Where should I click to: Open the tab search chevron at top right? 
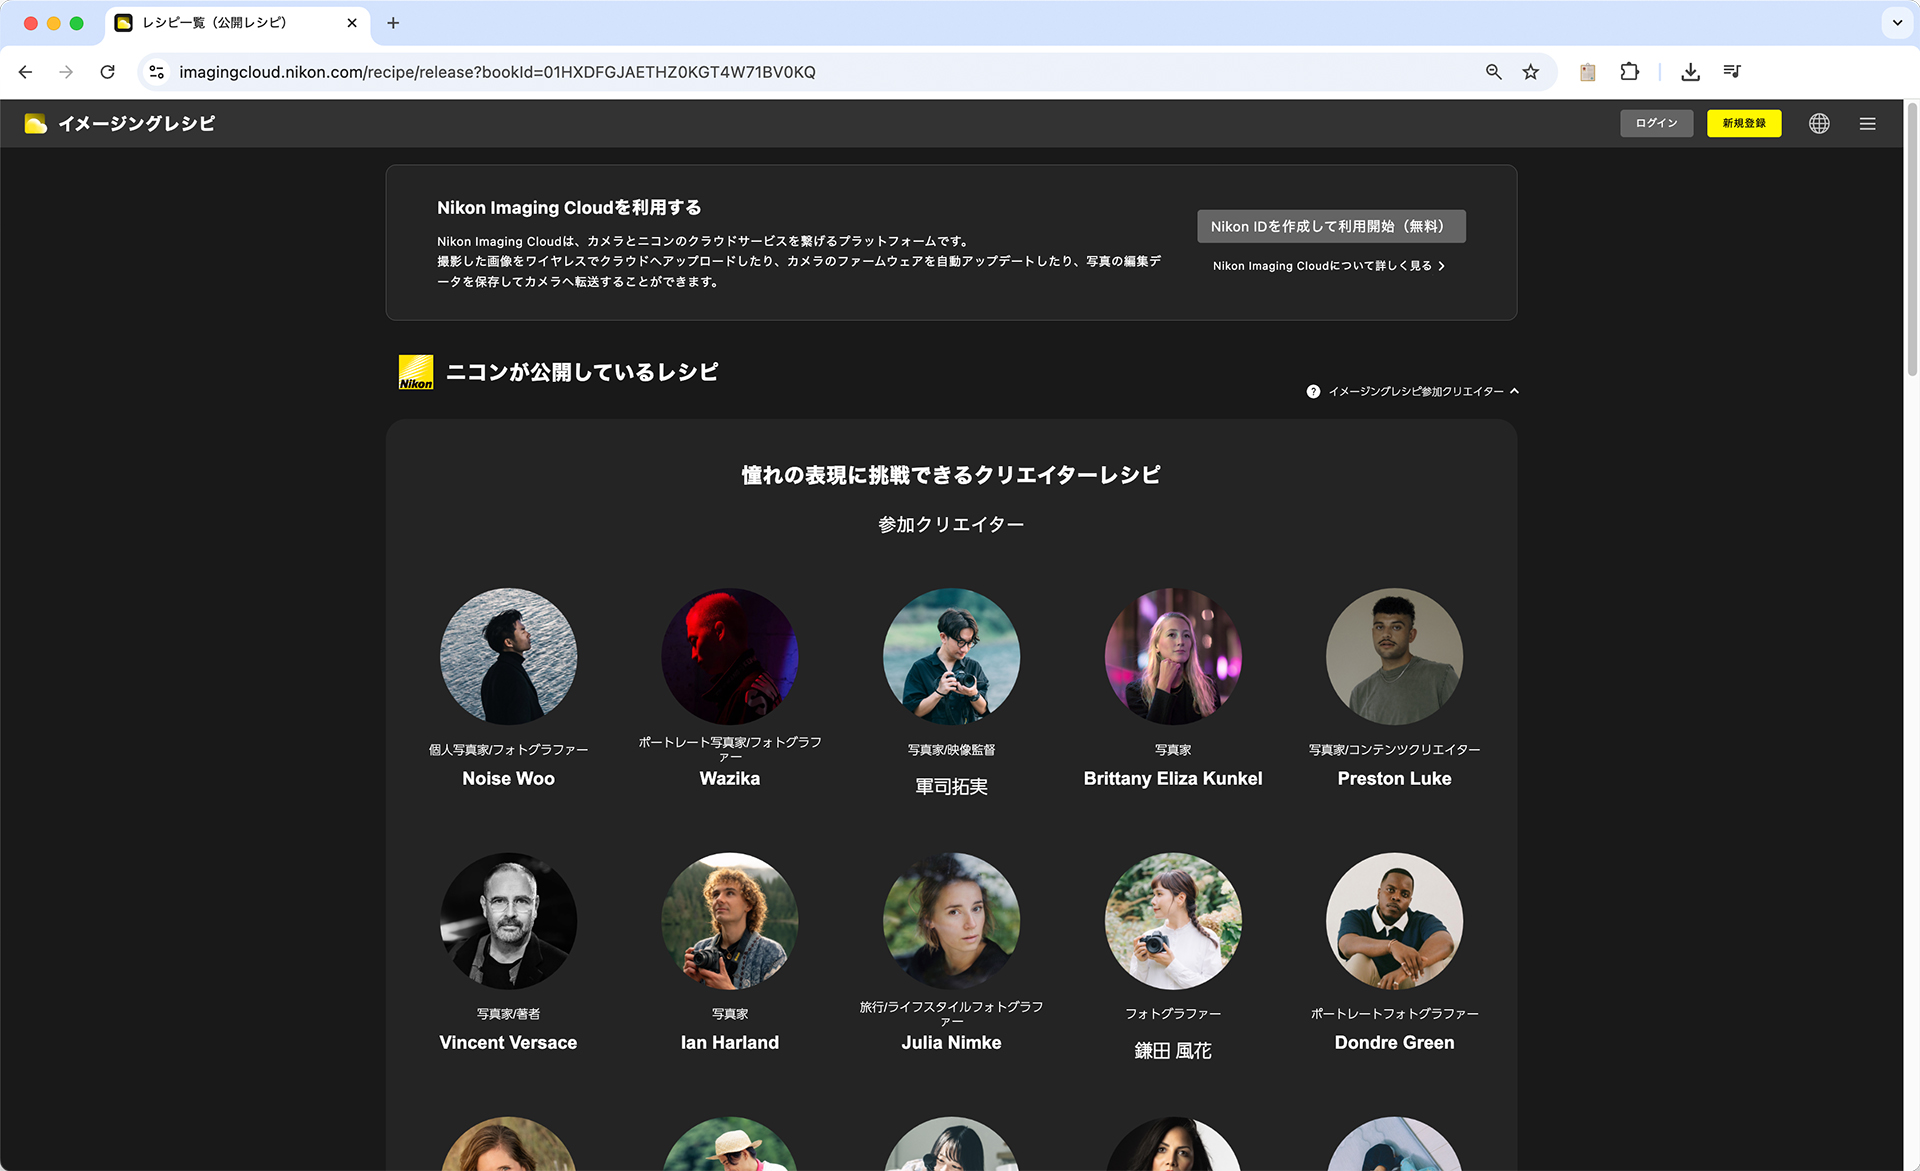[x=1897, y=22]
